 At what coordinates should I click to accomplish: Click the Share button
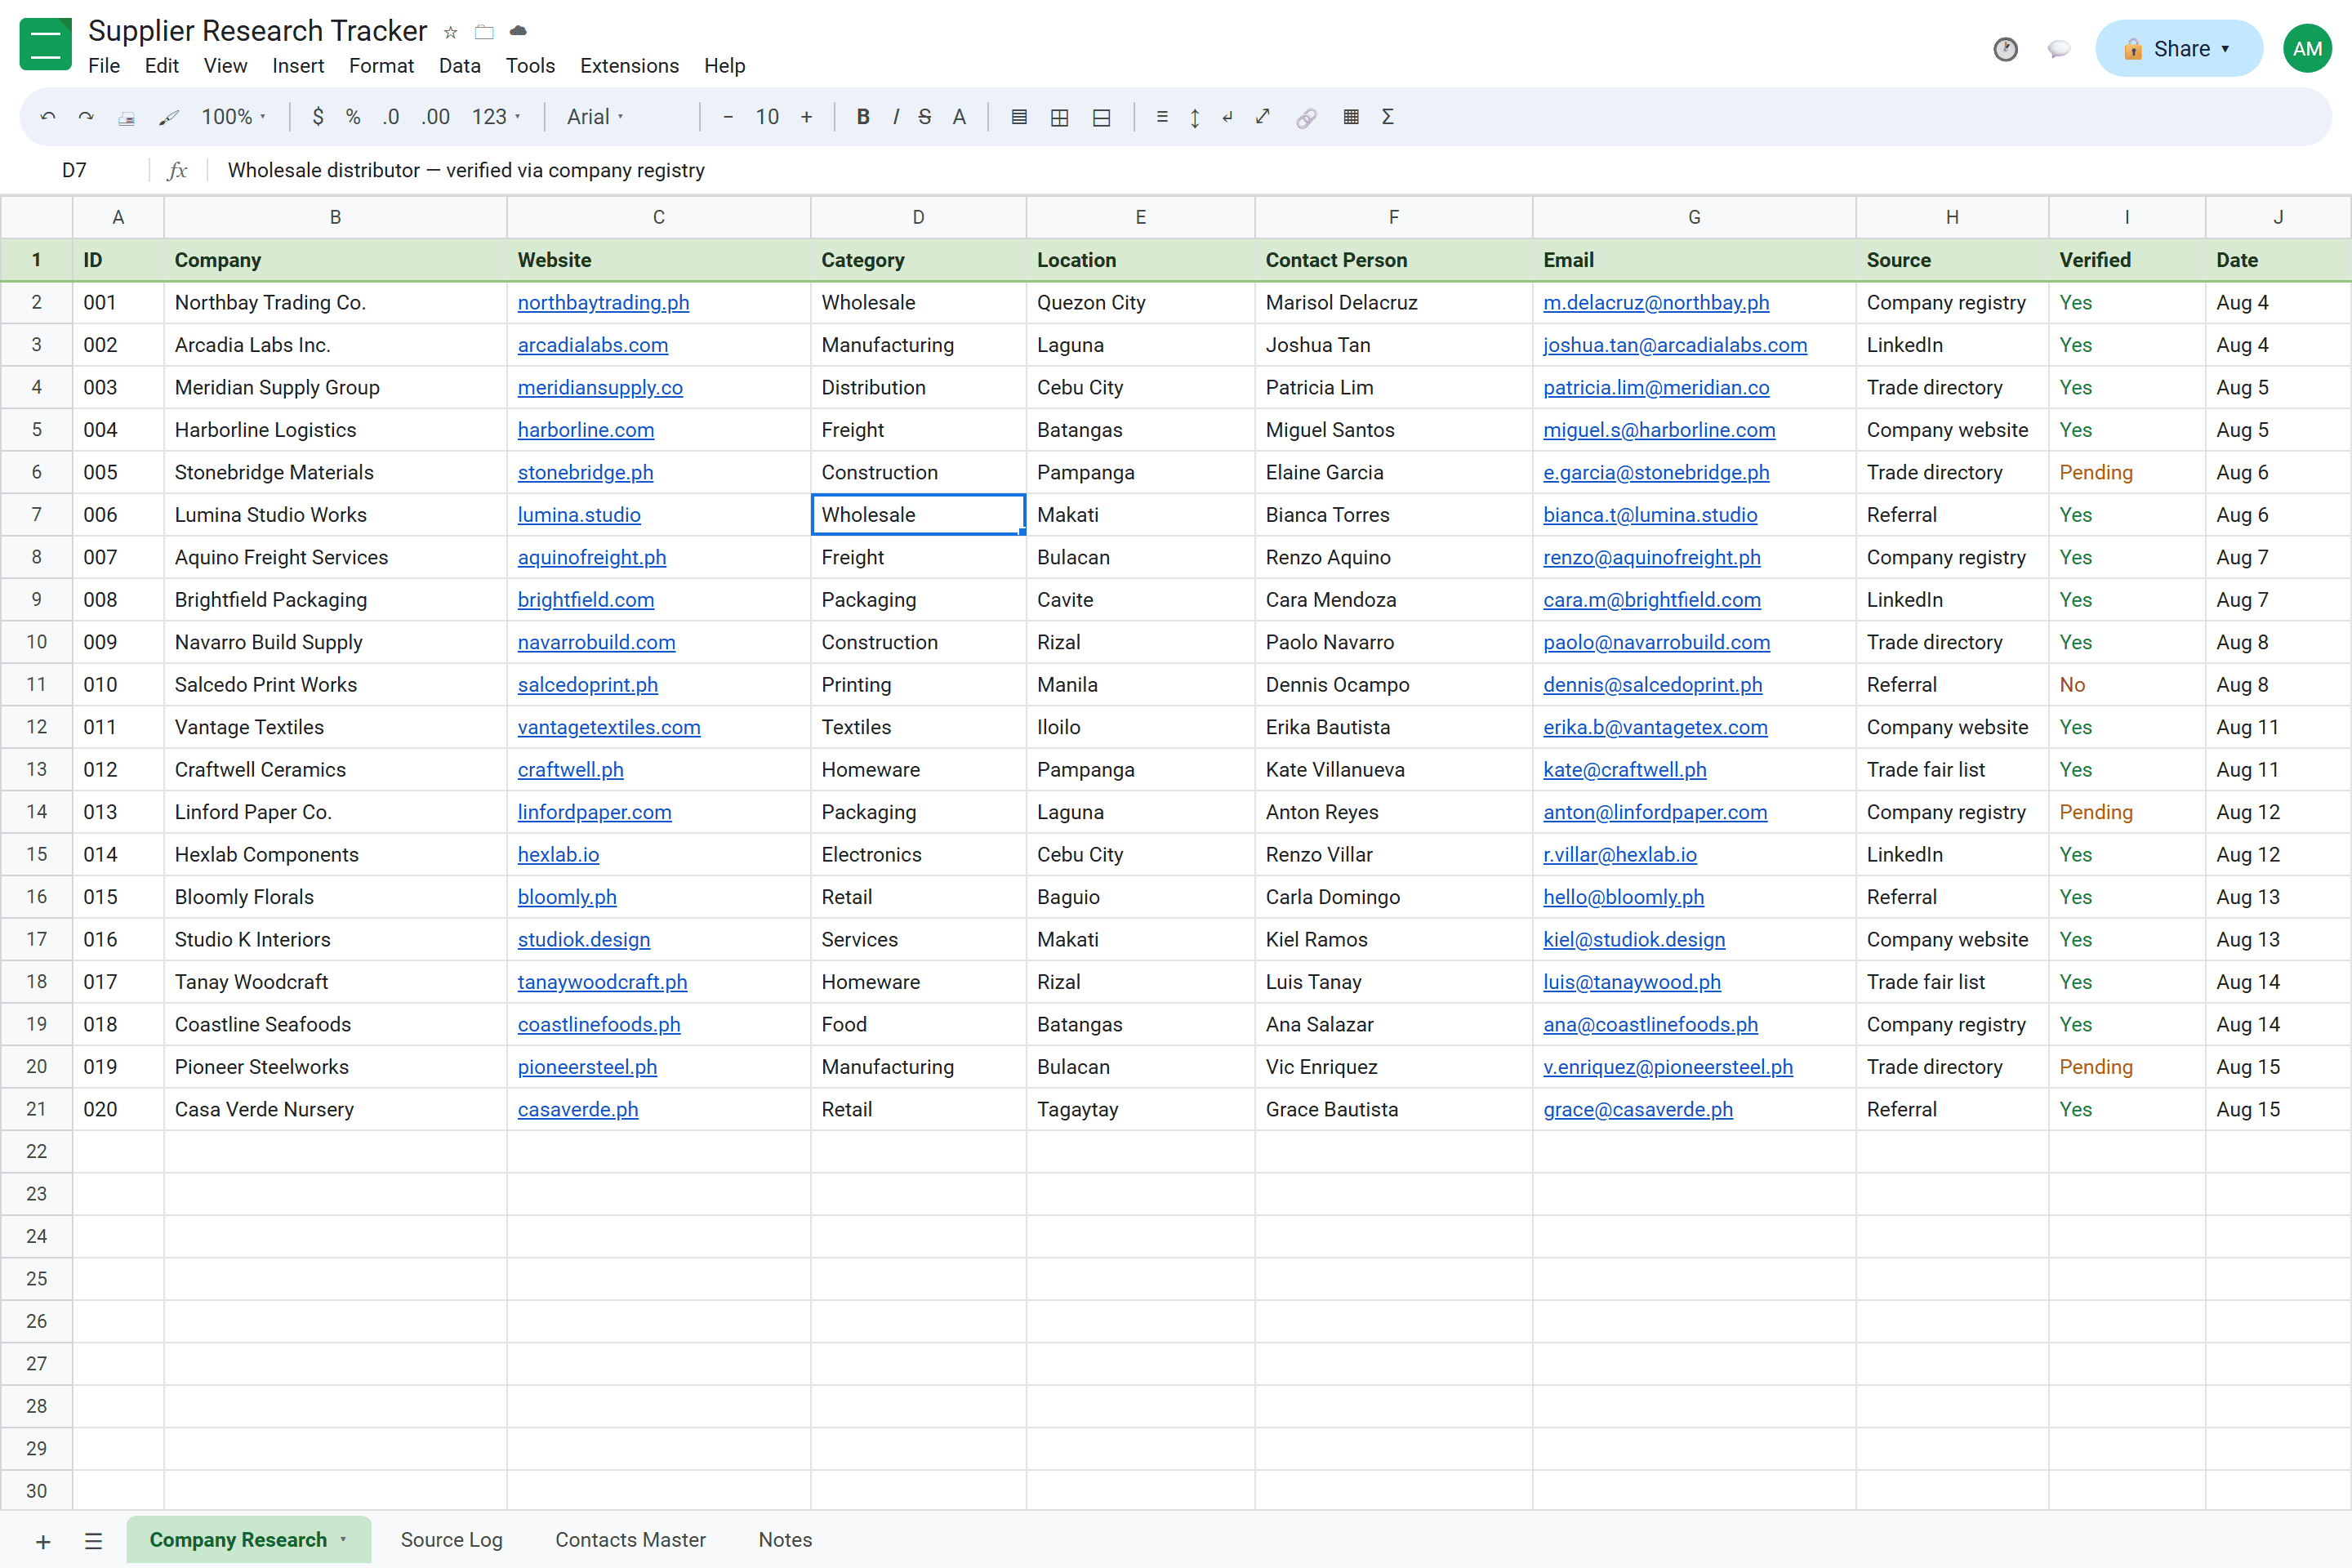2179,49
